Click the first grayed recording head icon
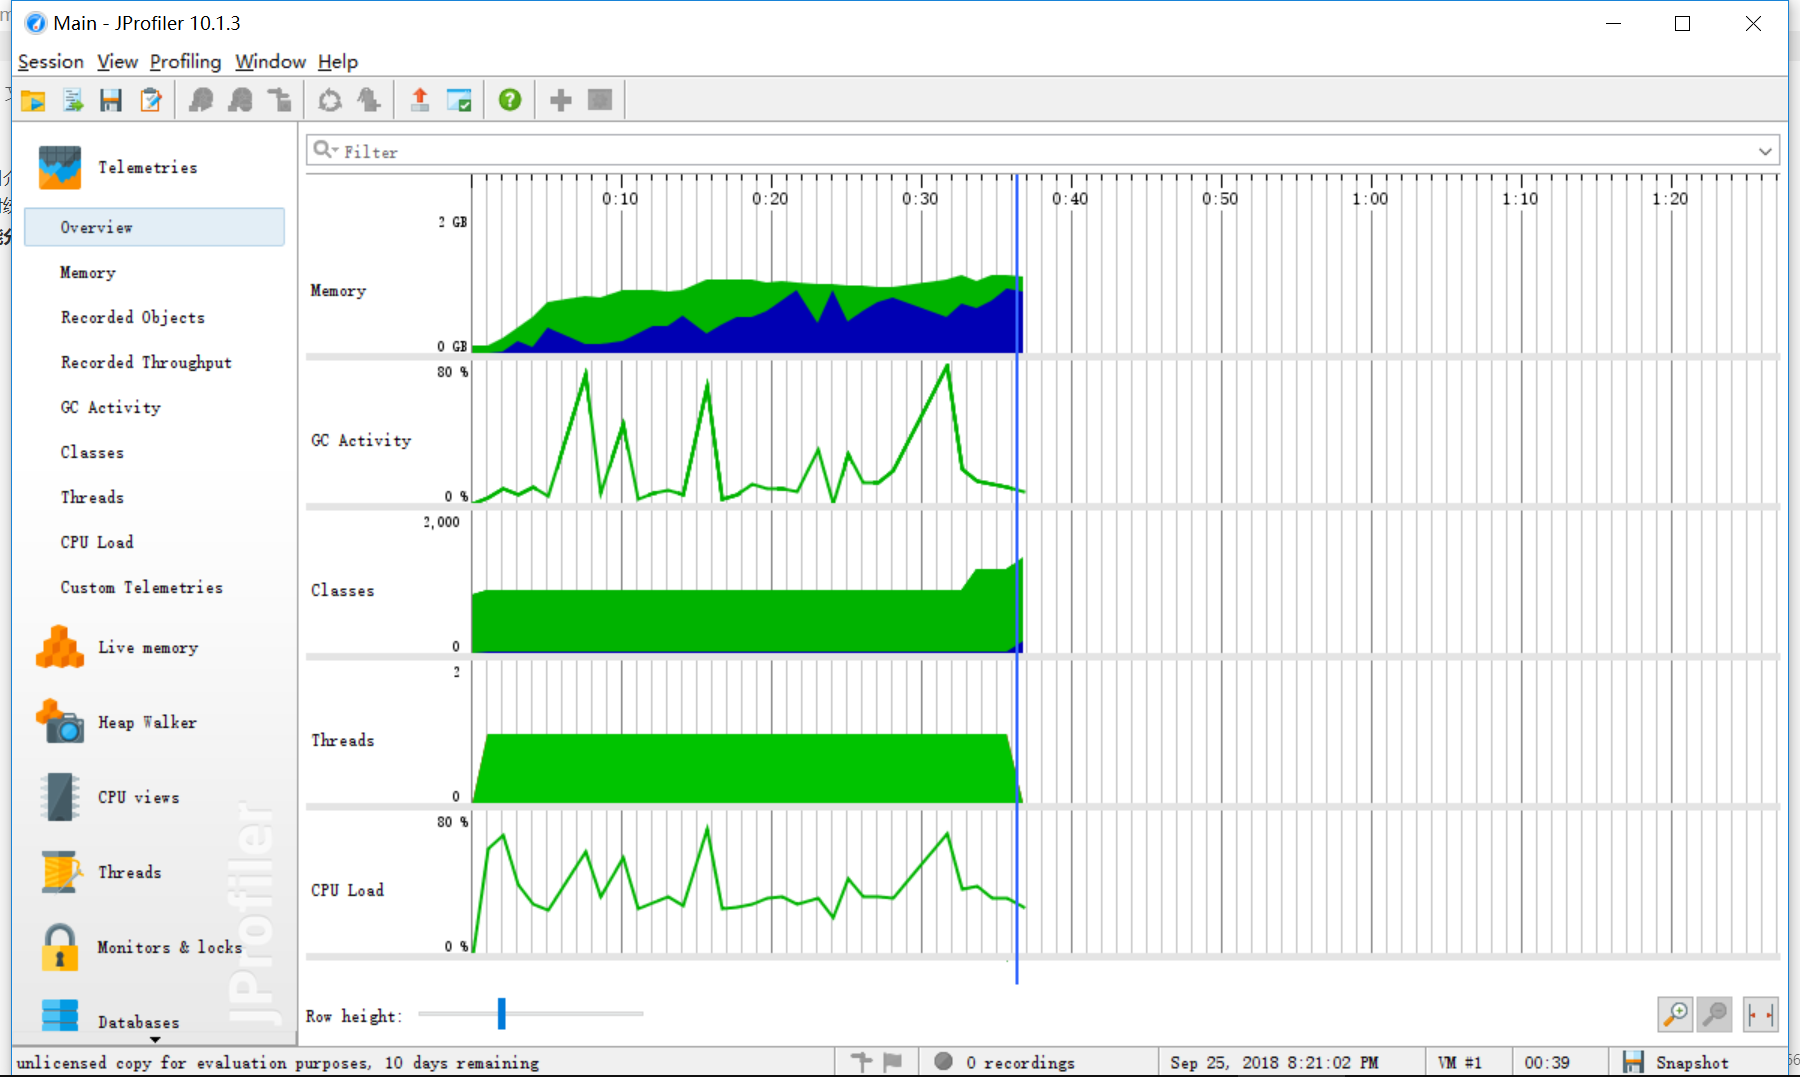1800x1077 pixels. [201, 100]
